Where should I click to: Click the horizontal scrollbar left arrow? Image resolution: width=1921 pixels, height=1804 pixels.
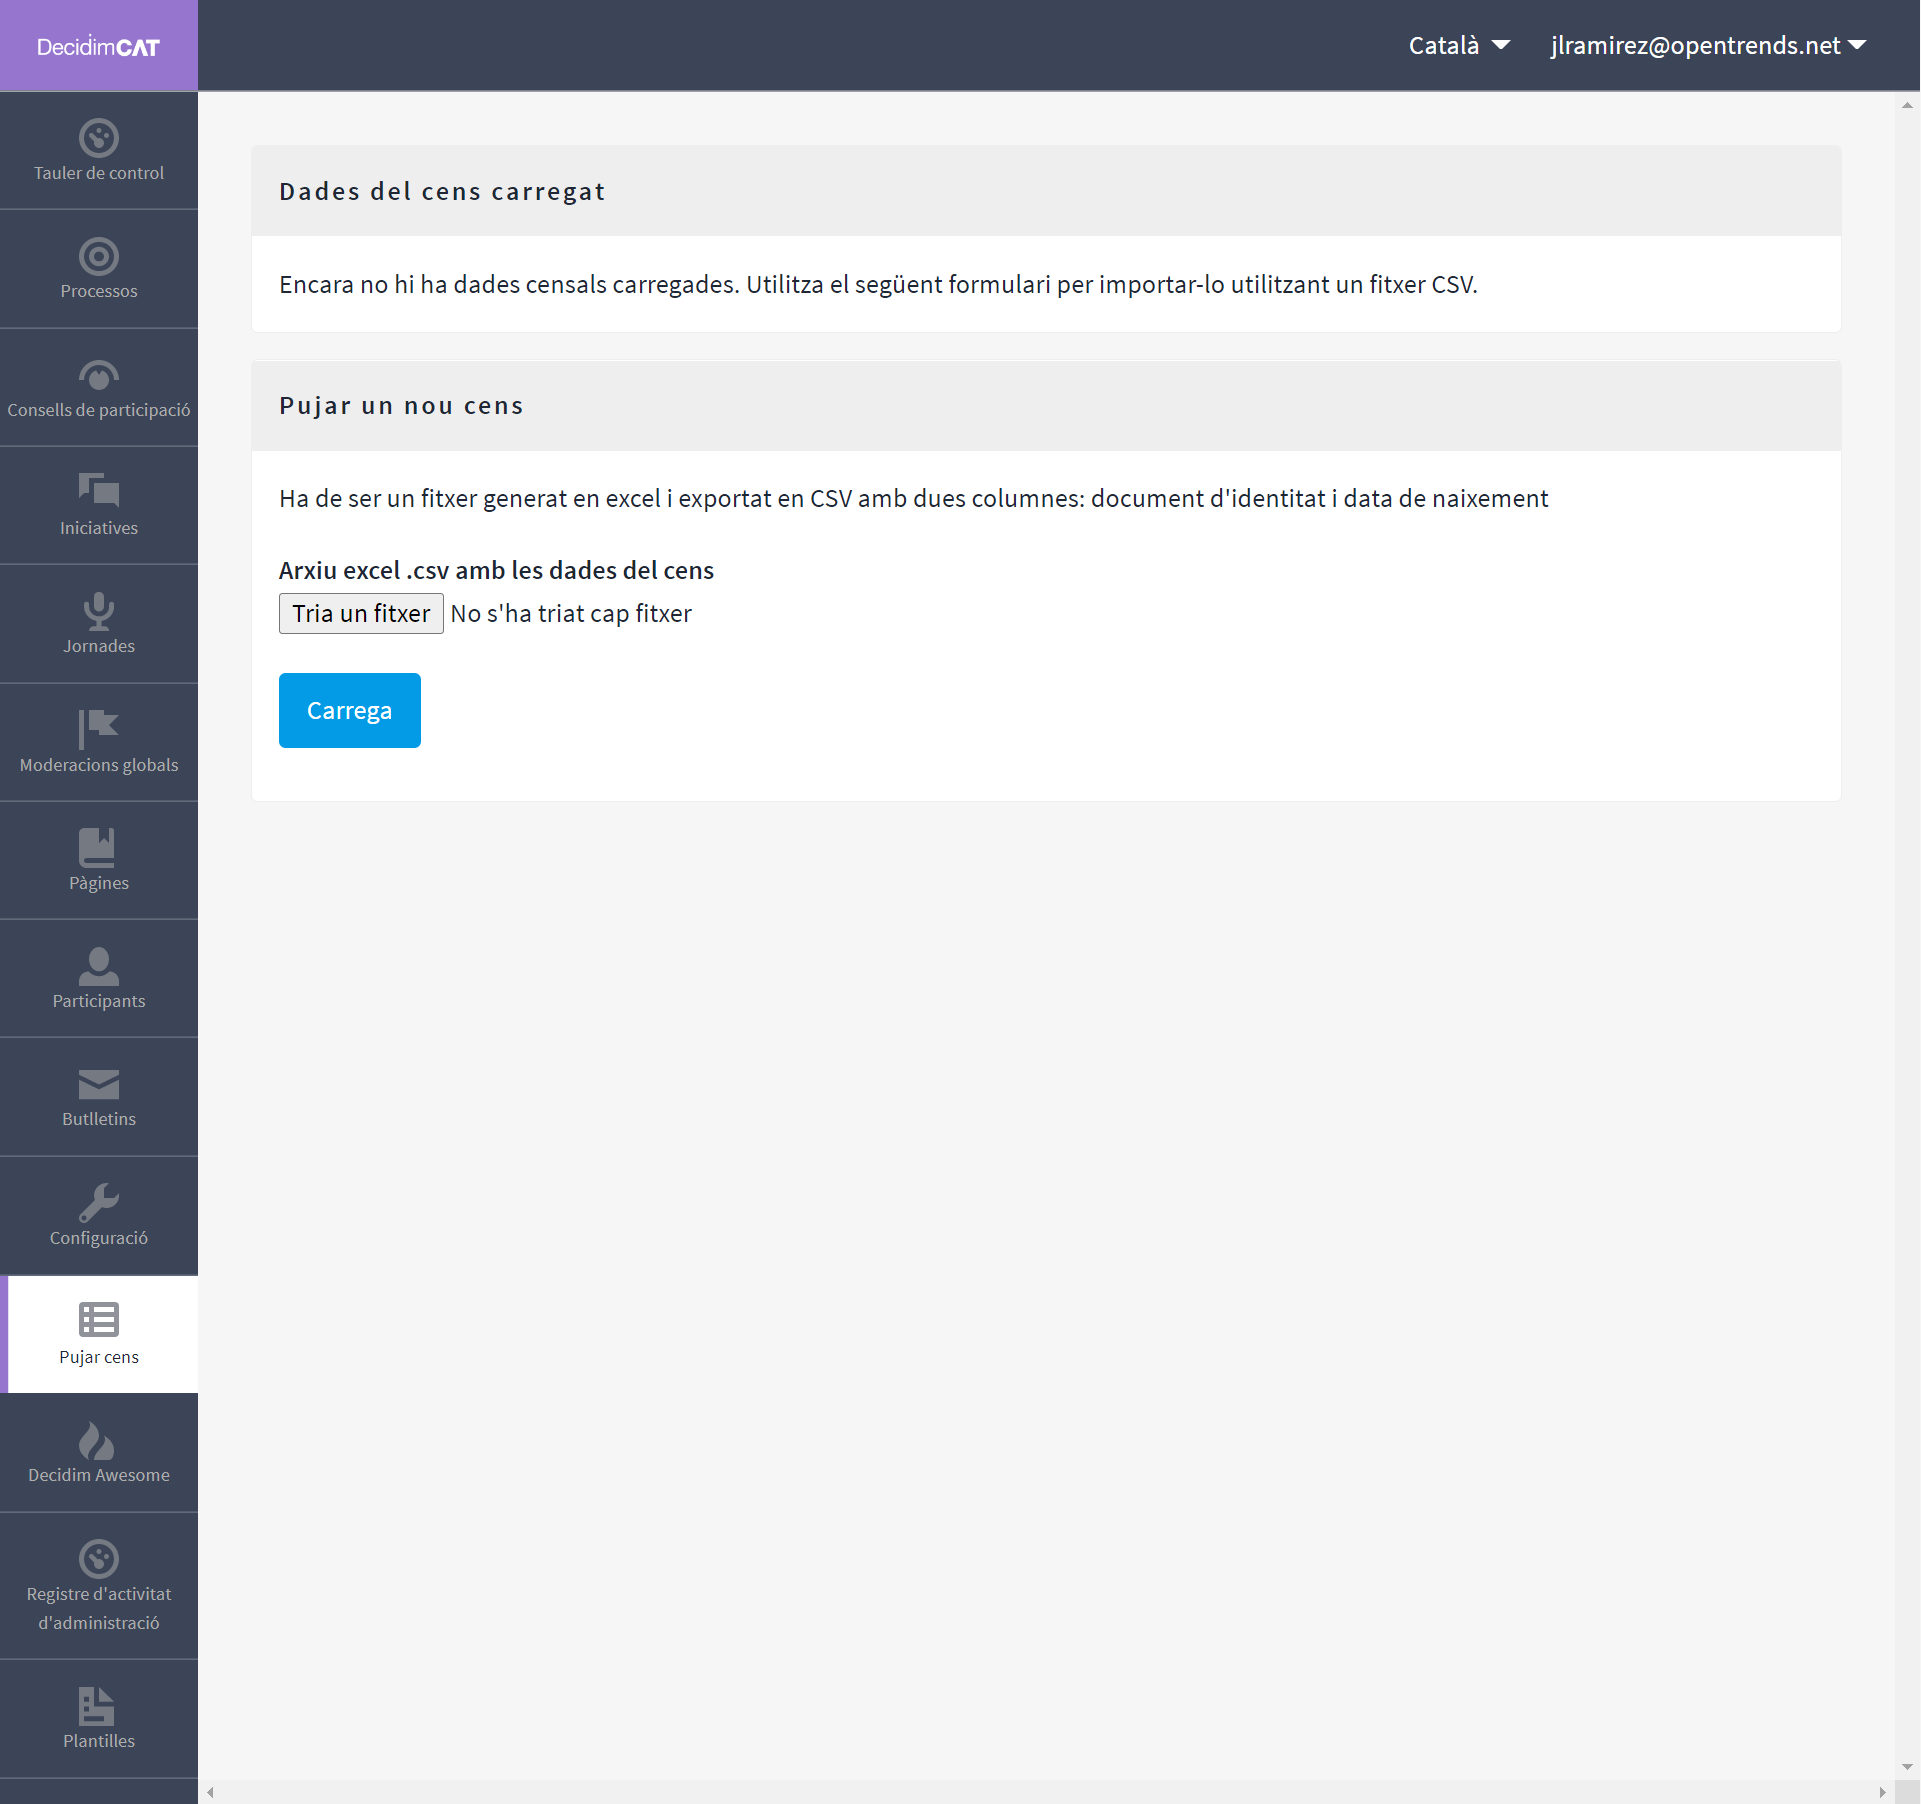pyautogui.click(x=210, y=1792)
